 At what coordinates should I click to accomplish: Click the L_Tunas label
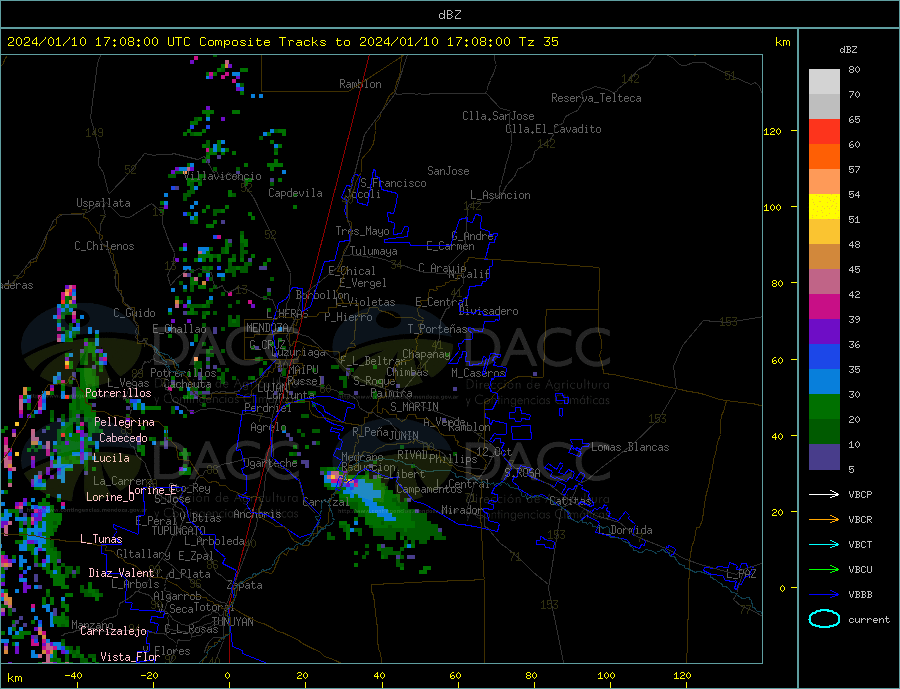click(101, 539)
